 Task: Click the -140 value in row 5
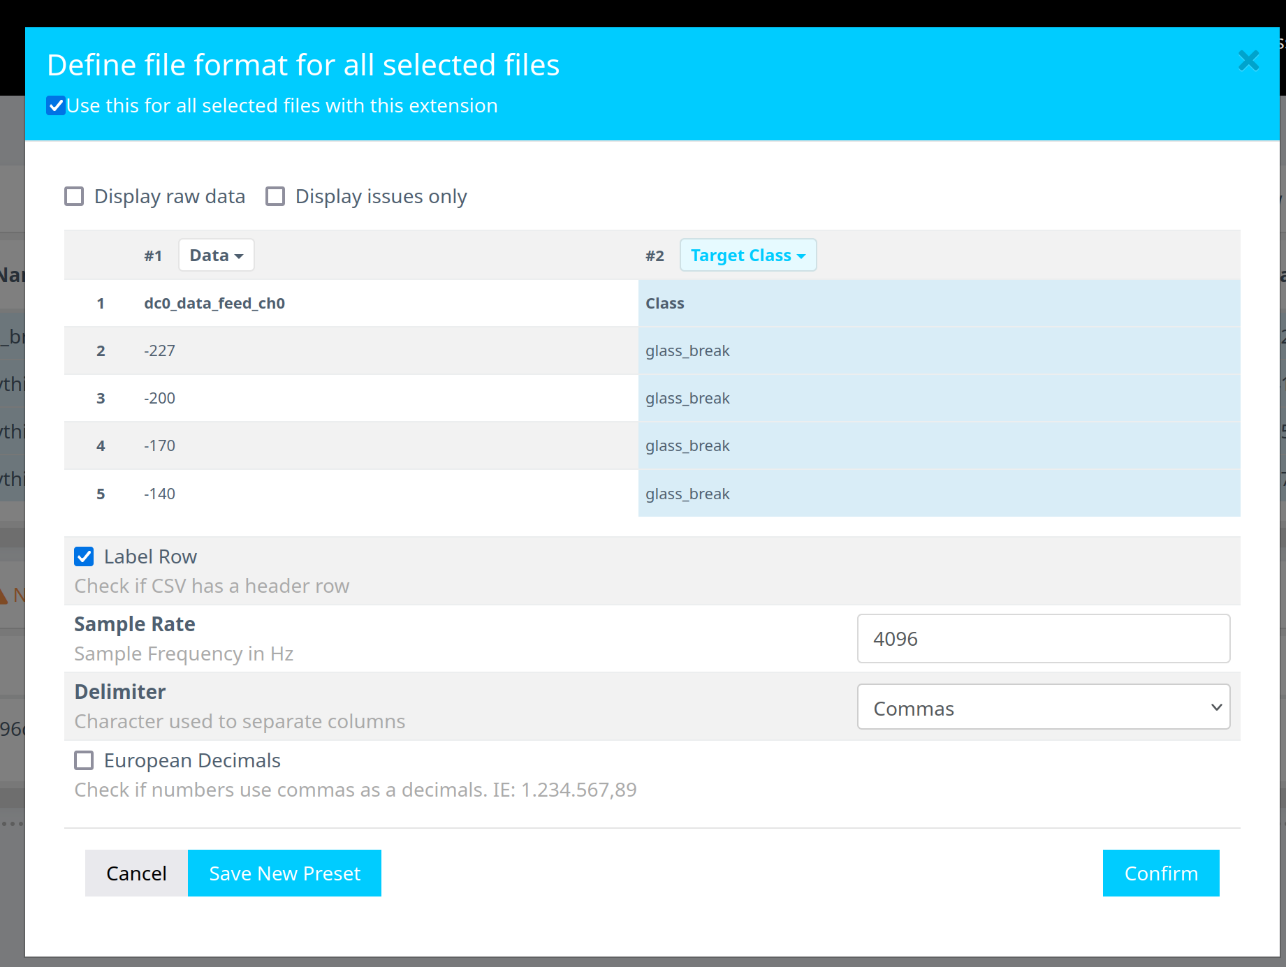(160, 494)
